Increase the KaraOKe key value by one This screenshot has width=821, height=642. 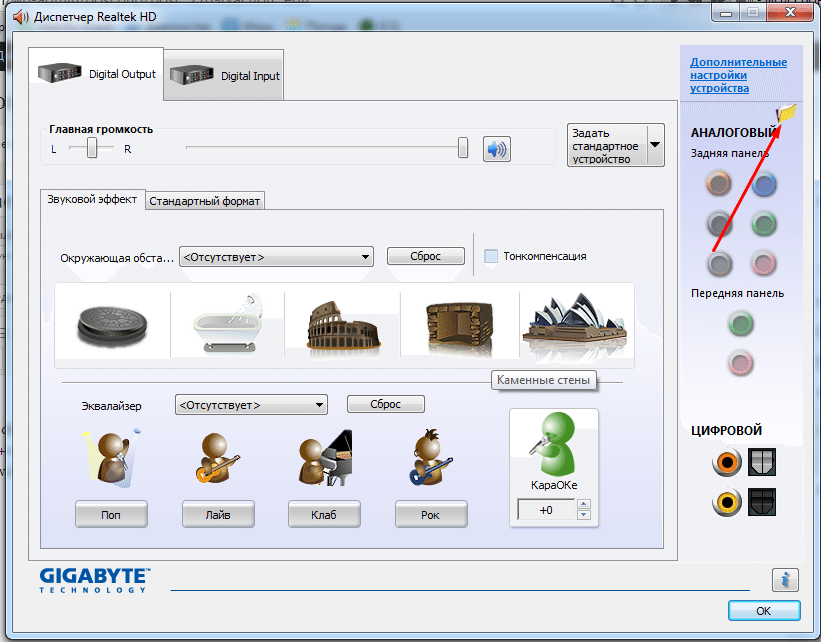coord(584,504)
